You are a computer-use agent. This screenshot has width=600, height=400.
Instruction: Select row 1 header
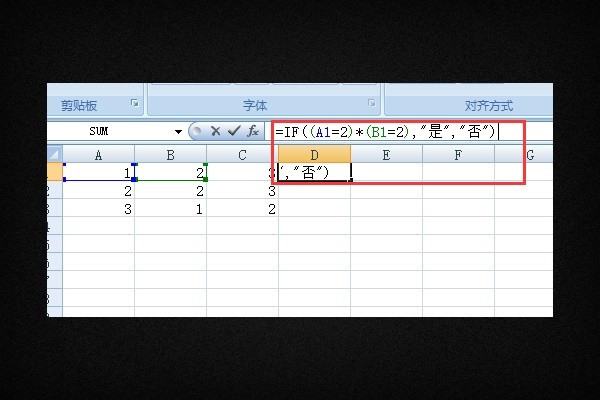click(55, 172)
